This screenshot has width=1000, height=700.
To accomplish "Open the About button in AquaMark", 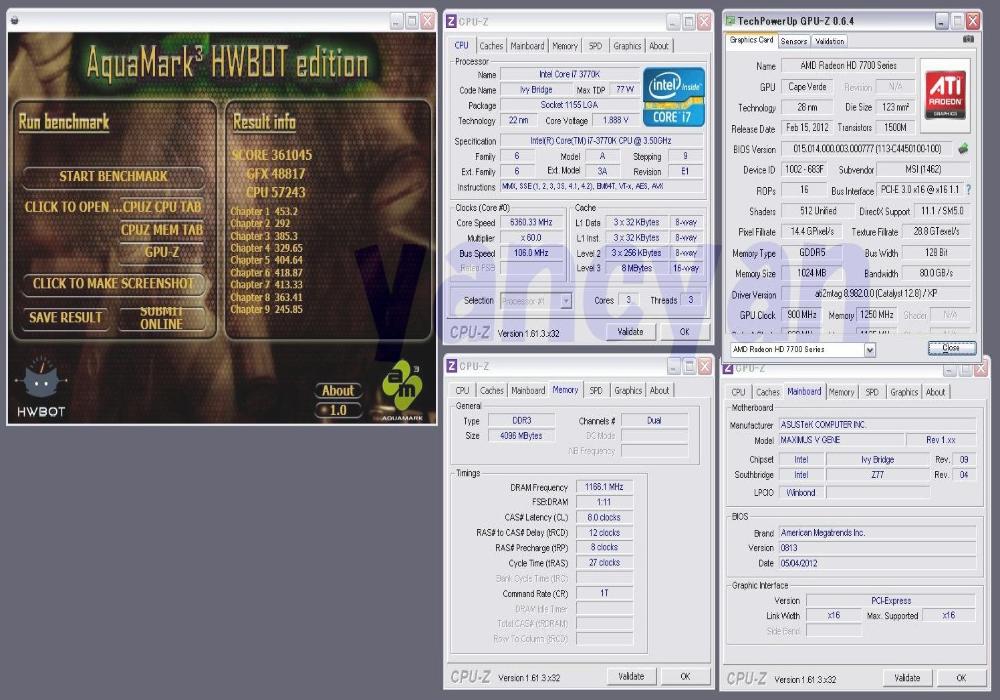I will 338,391.
